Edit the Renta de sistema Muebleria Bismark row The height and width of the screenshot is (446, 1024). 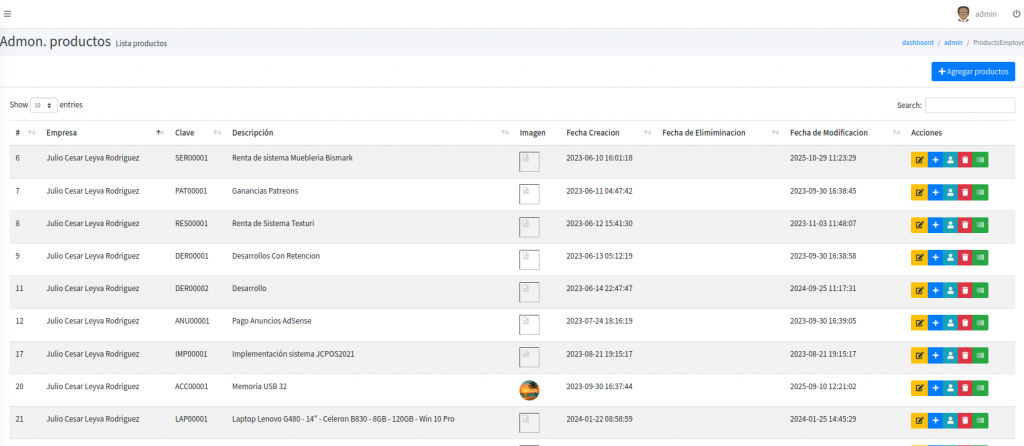(x=919, y=160)
